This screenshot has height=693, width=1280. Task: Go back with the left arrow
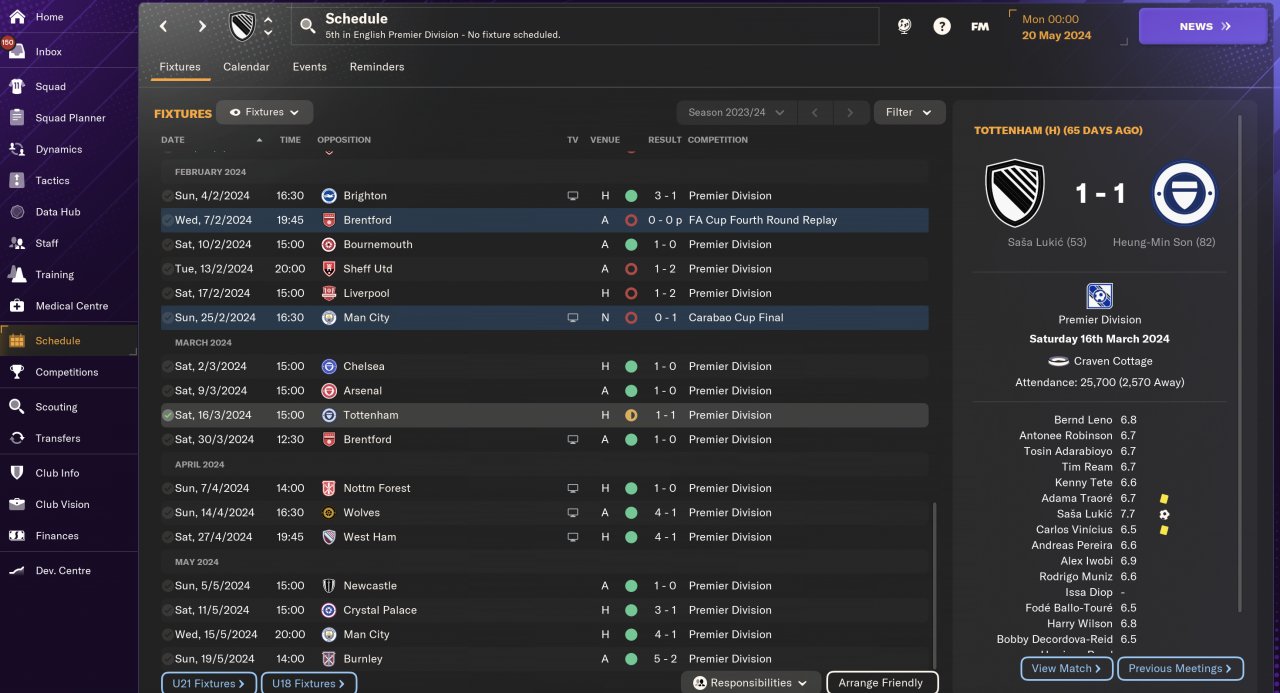point(164,27)
